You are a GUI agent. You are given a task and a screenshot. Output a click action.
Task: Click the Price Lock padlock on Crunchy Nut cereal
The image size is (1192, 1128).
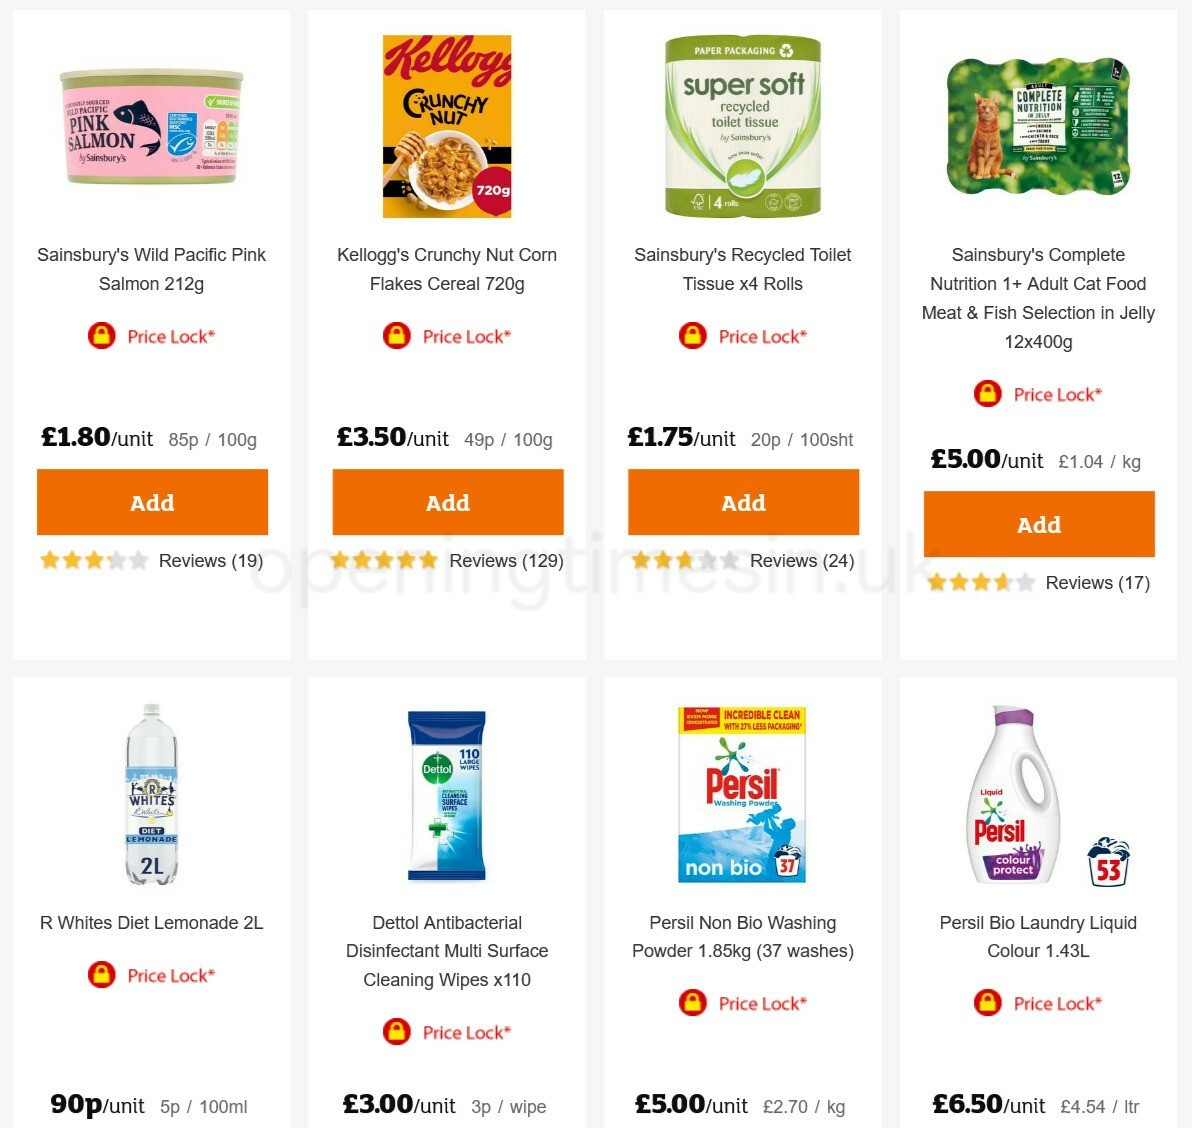[396, 336]
